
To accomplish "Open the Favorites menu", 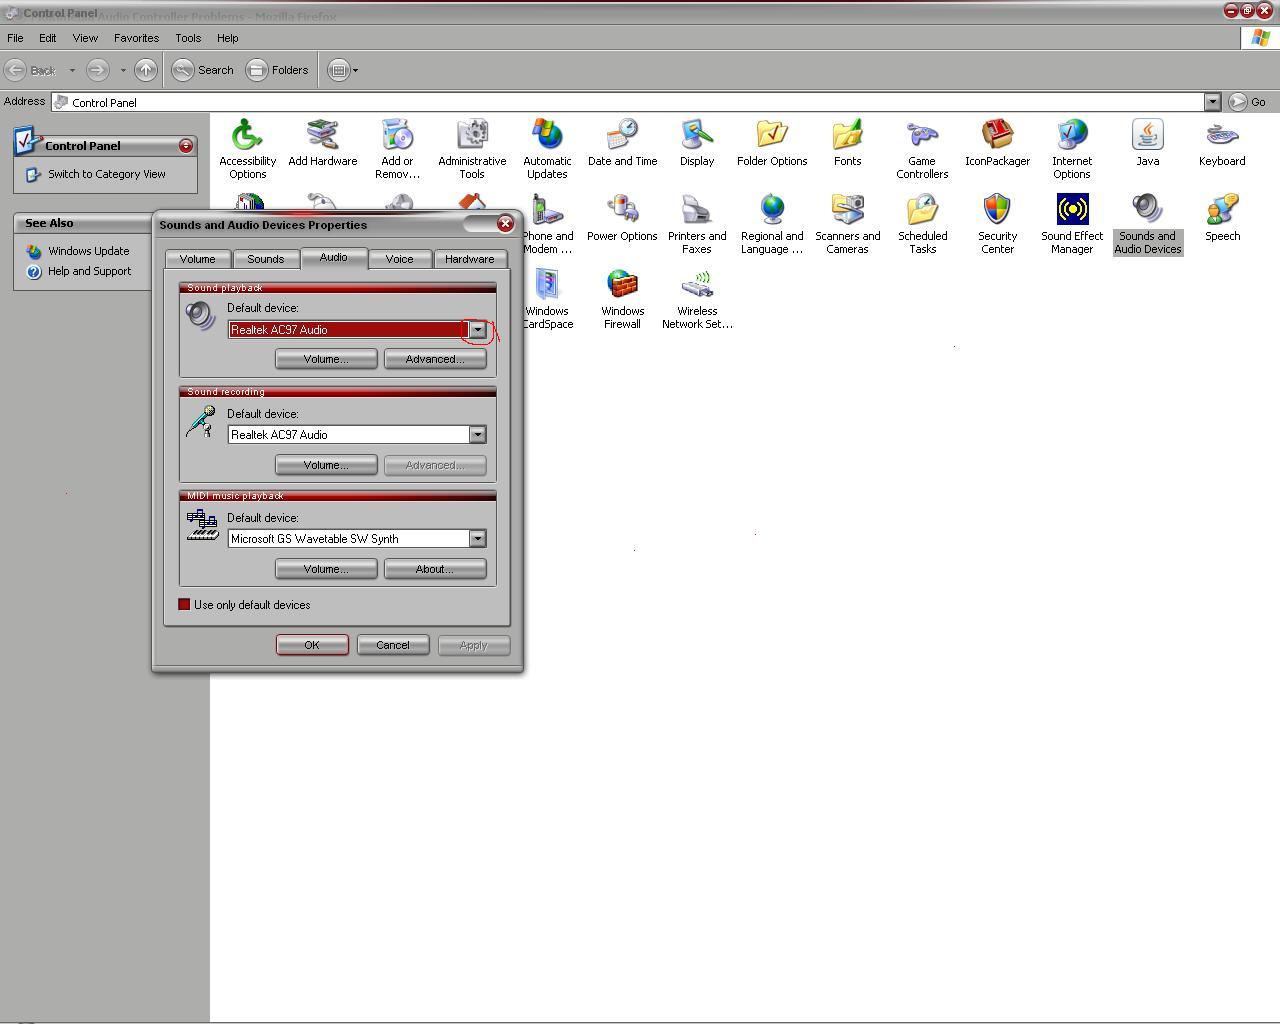I will tap(136, 38).
